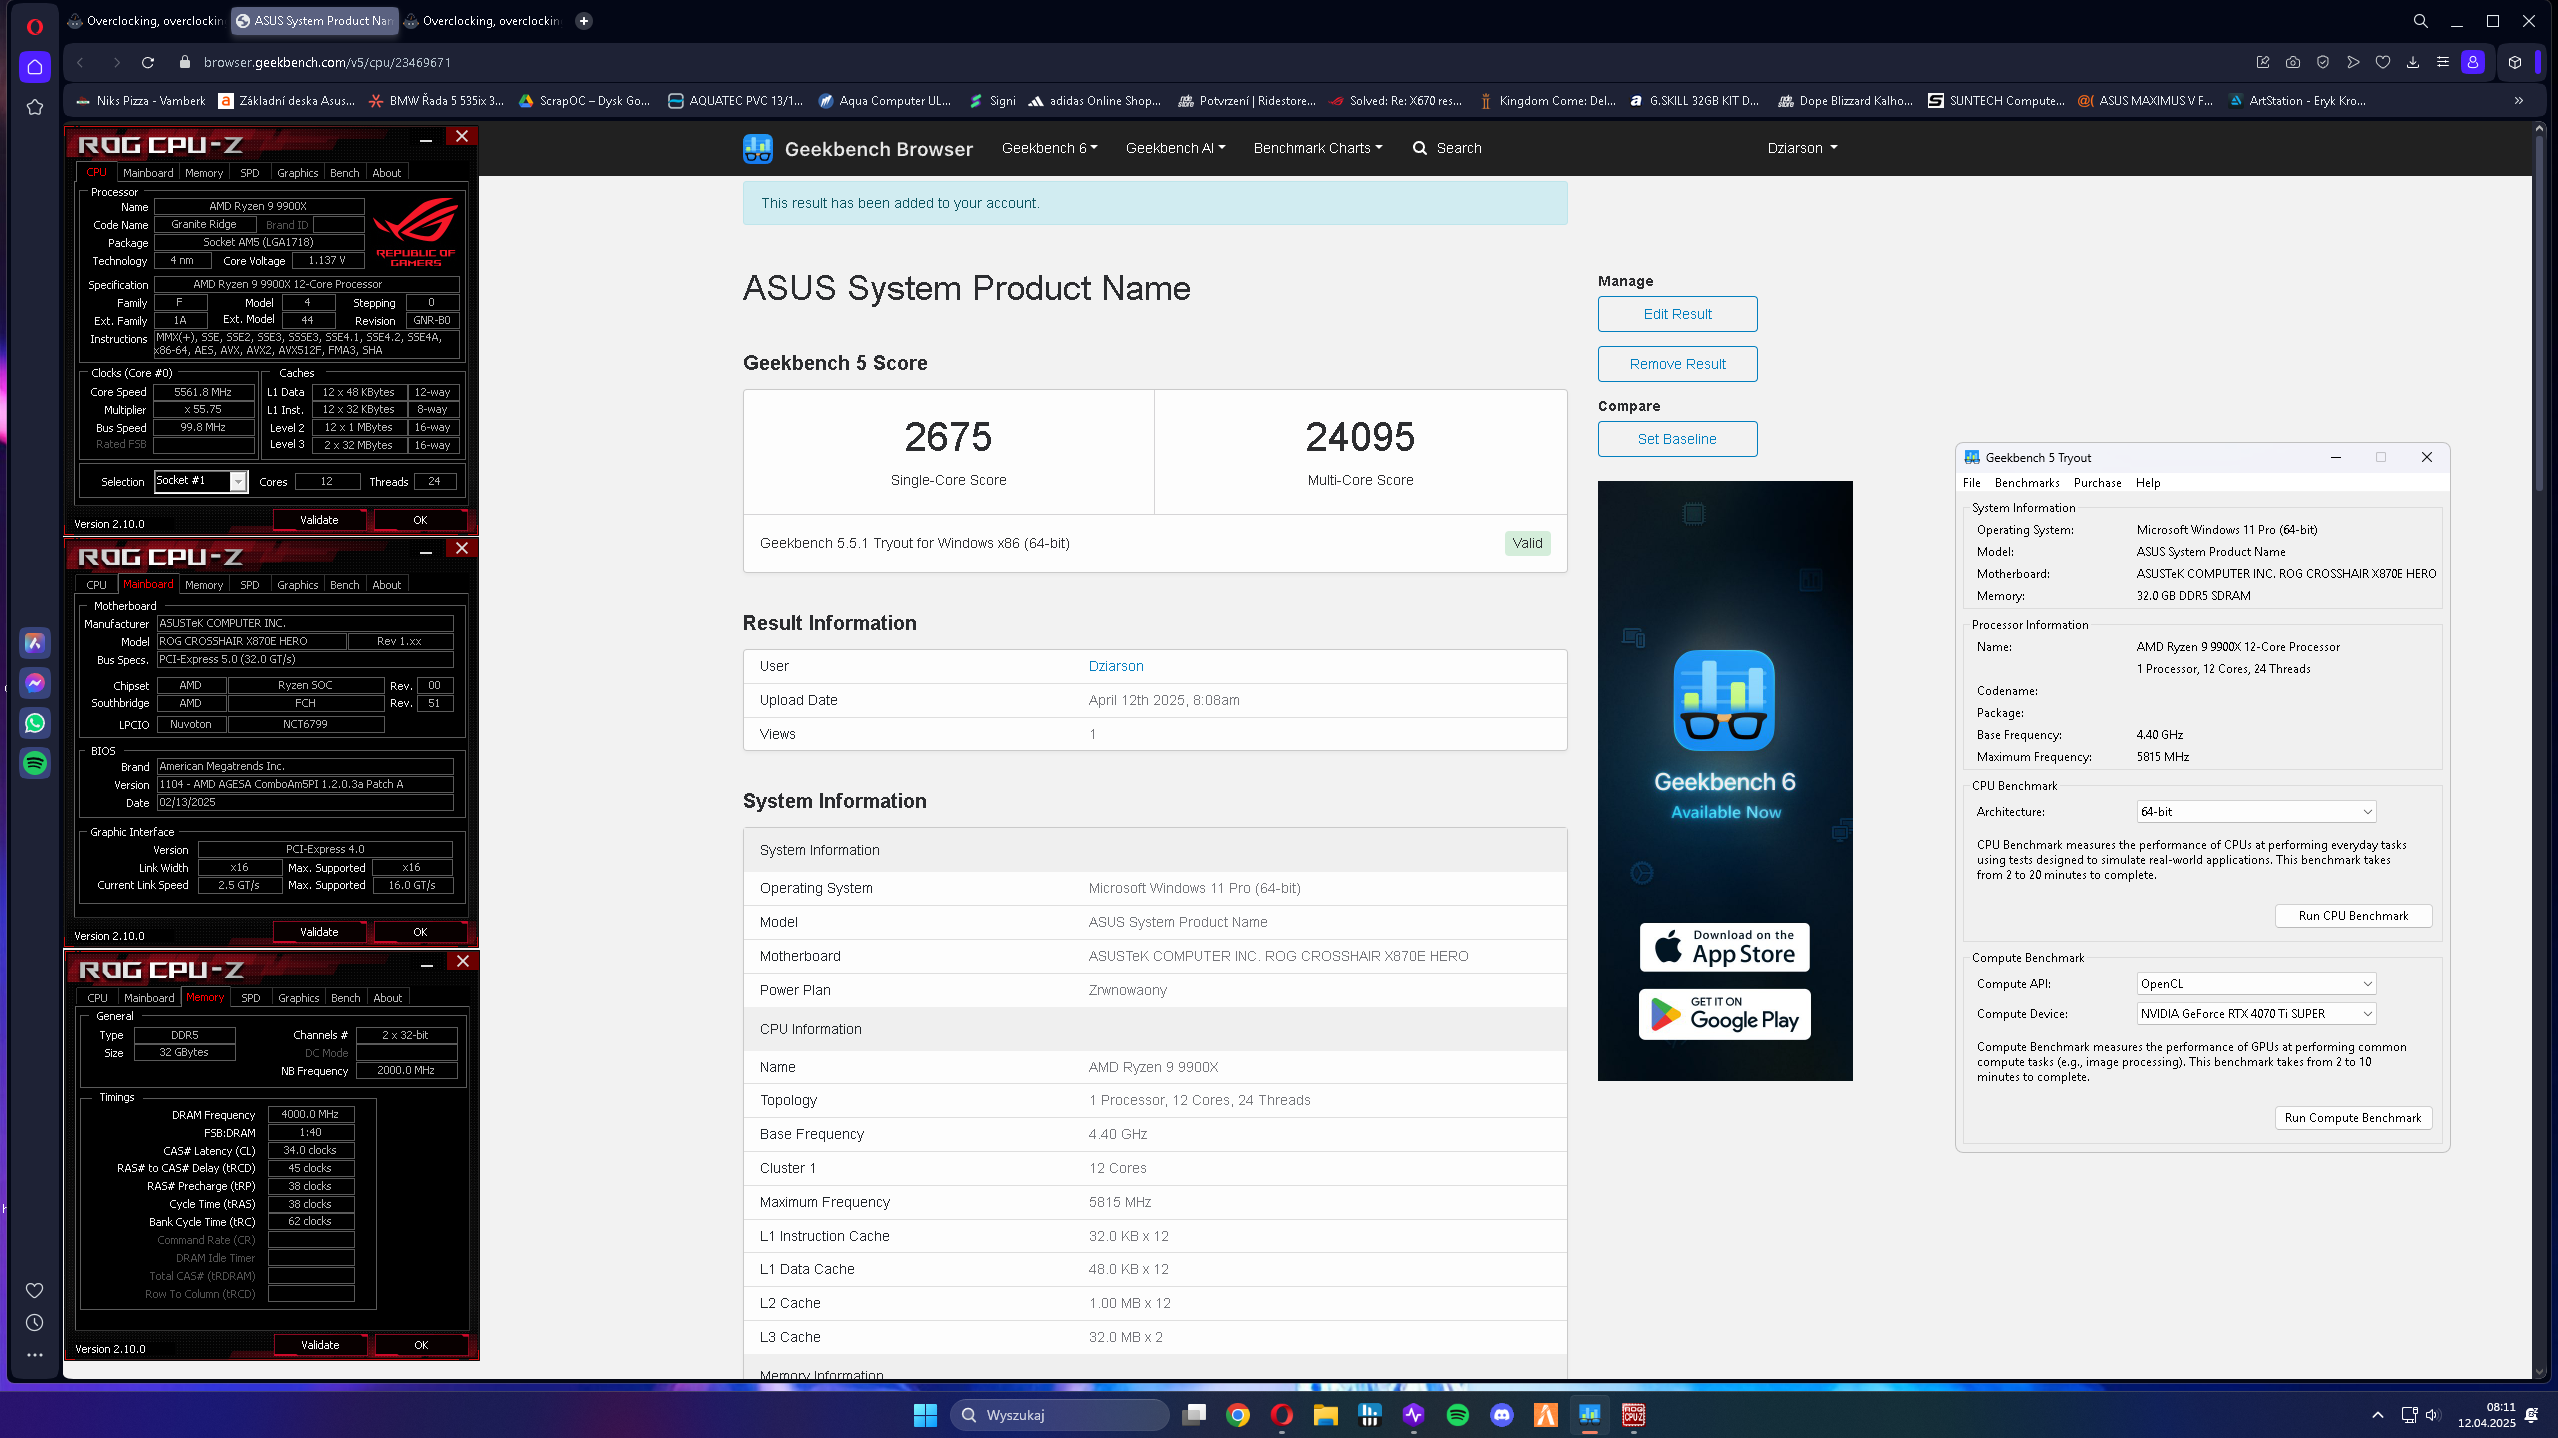This screenshot has width=2558, height=1438.
Task: Click ROG CPU-Z taskbar icon
Action: click(1634, 1415)
